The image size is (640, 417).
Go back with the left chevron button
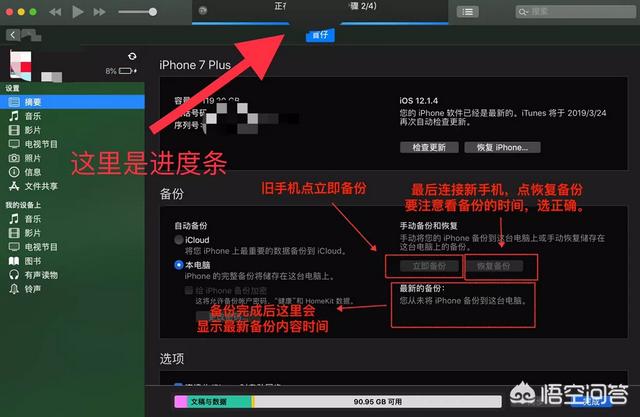click(12, 35)
